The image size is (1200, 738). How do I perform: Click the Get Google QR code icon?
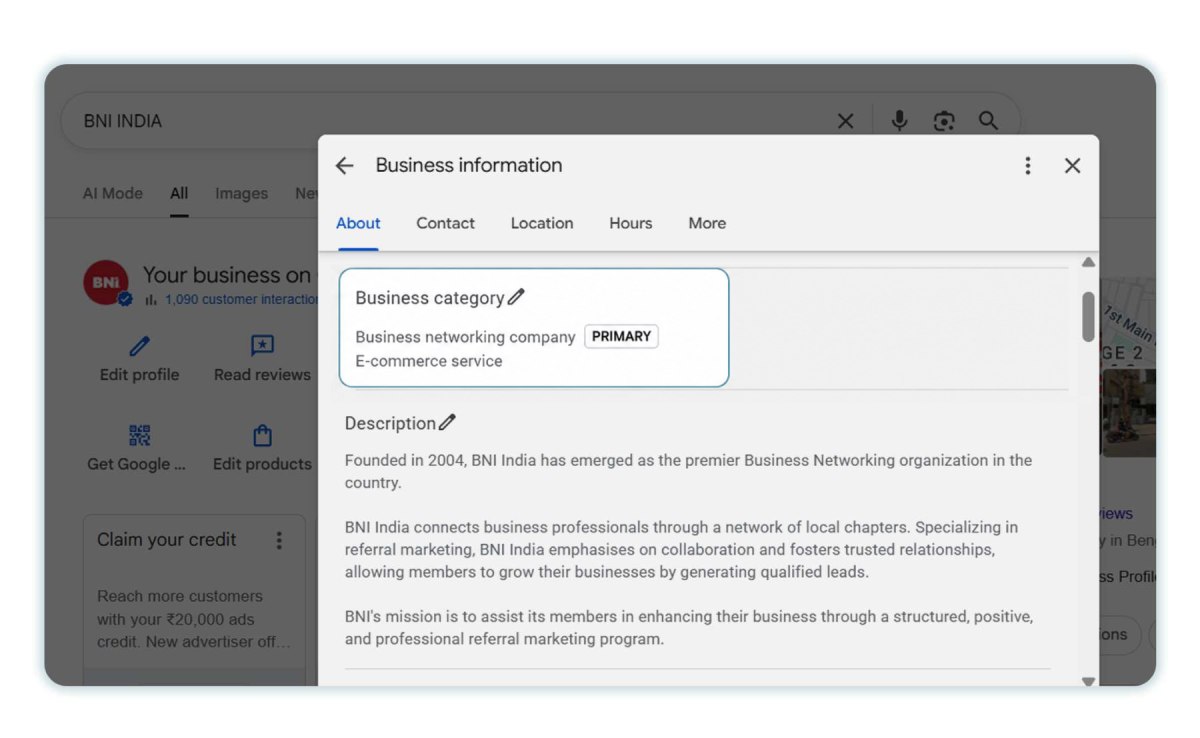pos(140,436)
